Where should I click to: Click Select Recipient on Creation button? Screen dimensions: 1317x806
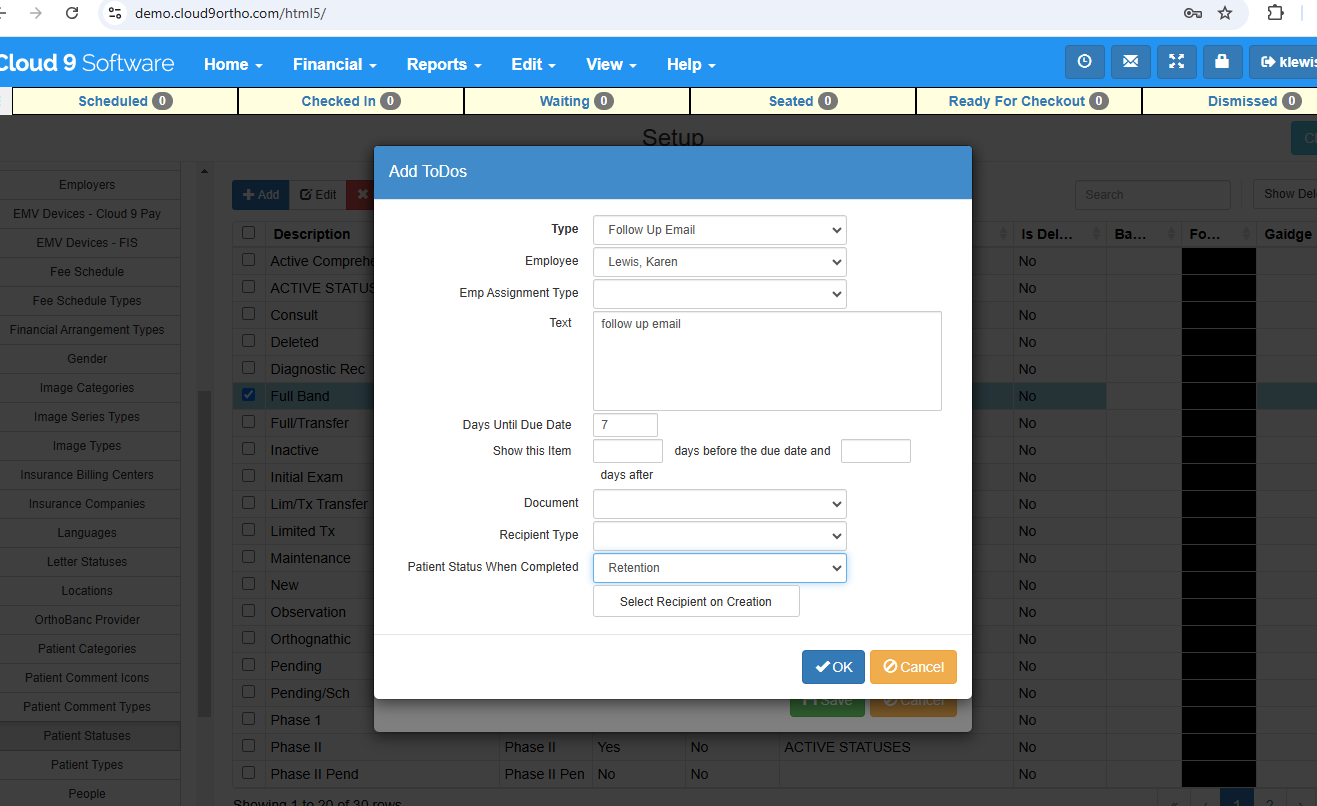[x=696, y=602]
